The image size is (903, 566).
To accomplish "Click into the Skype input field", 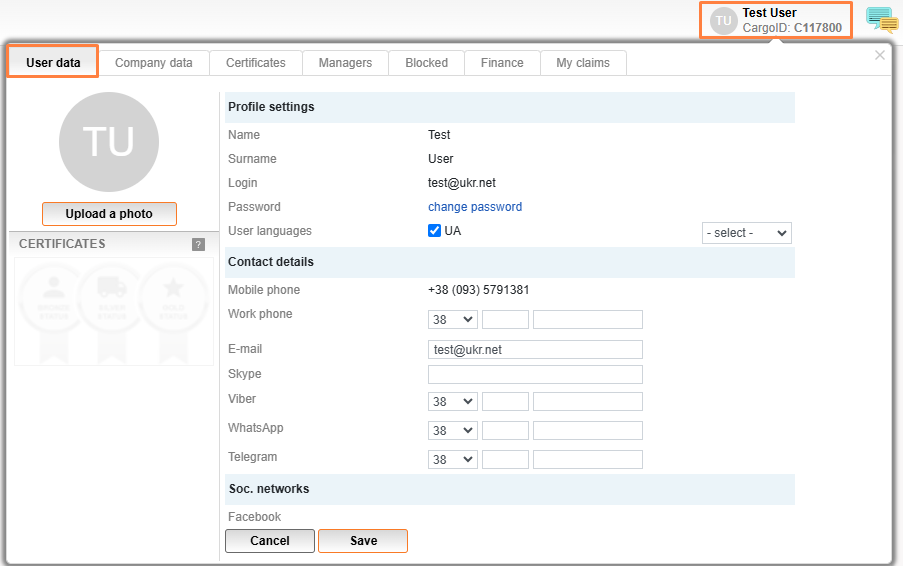I will coord(535,375).
